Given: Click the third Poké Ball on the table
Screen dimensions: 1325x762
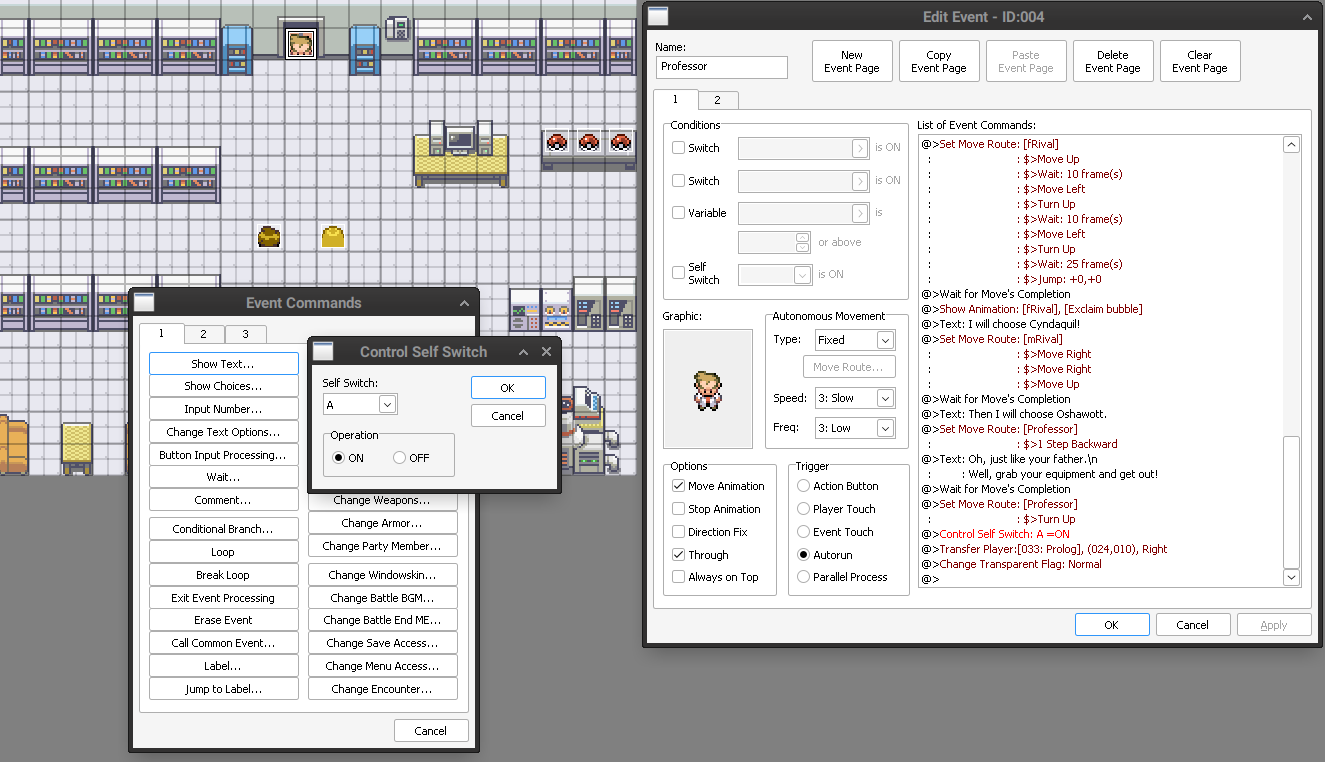Looking at the screenshot, I should click(x=621, y=142).
